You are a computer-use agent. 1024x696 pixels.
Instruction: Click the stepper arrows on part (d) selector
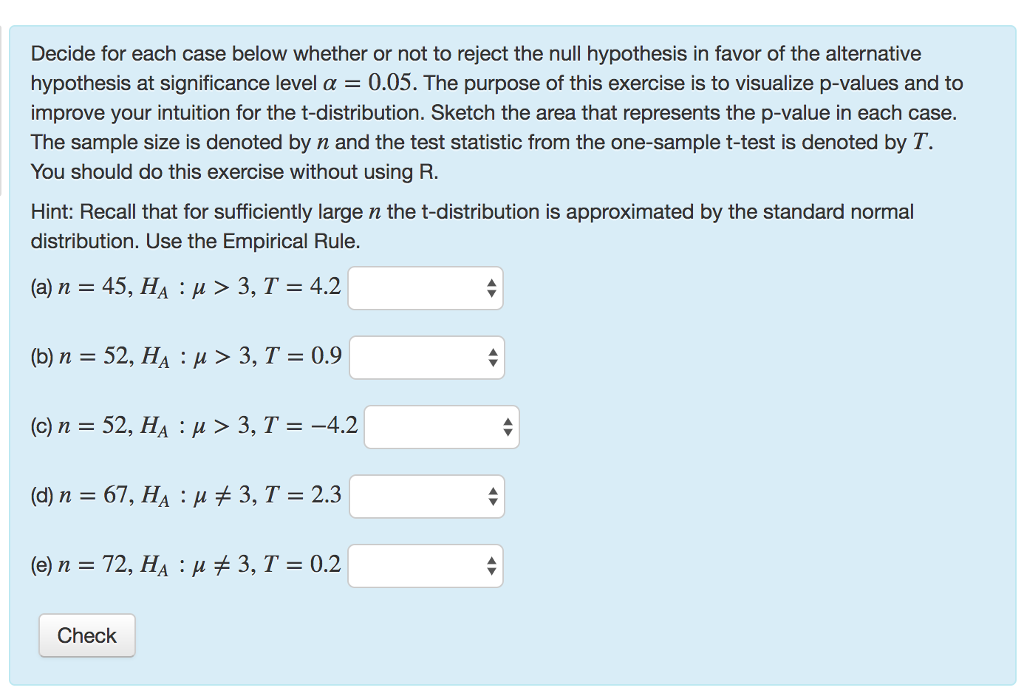494,495
